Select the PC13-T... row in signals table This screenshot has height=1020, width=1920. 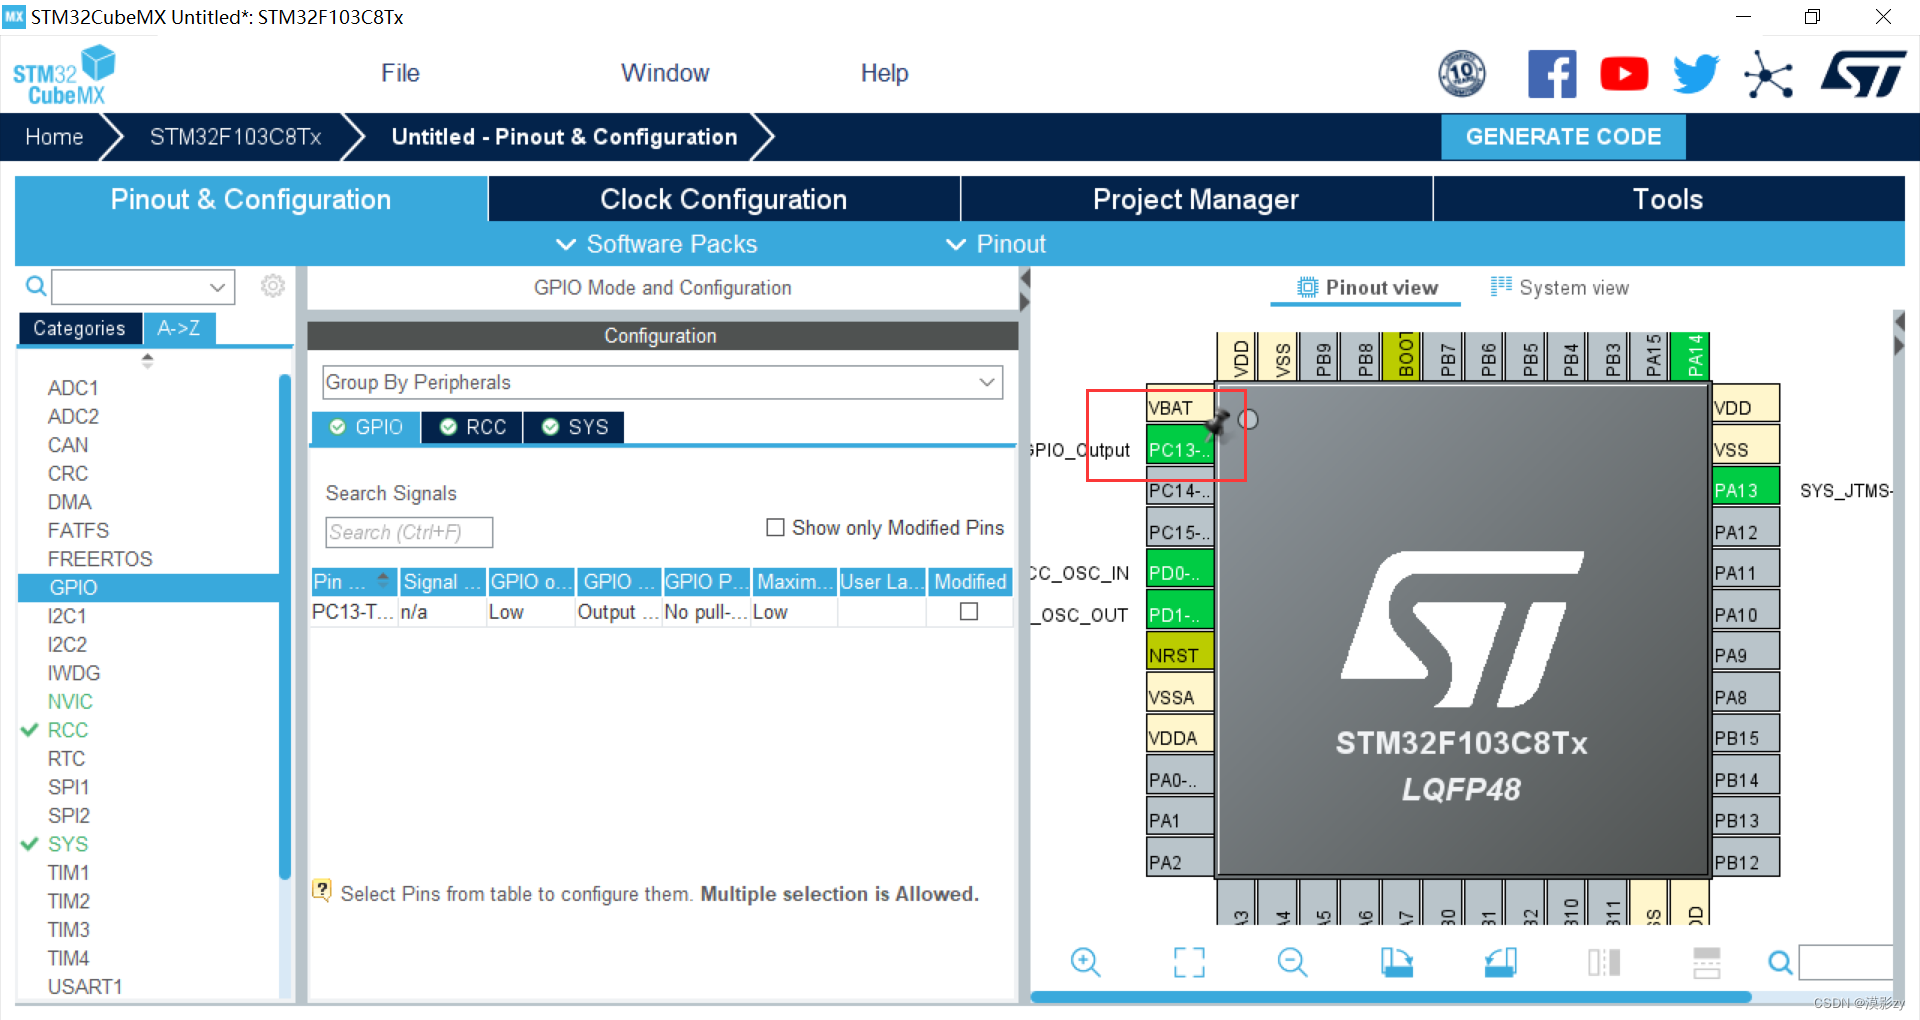coord(661,612)
